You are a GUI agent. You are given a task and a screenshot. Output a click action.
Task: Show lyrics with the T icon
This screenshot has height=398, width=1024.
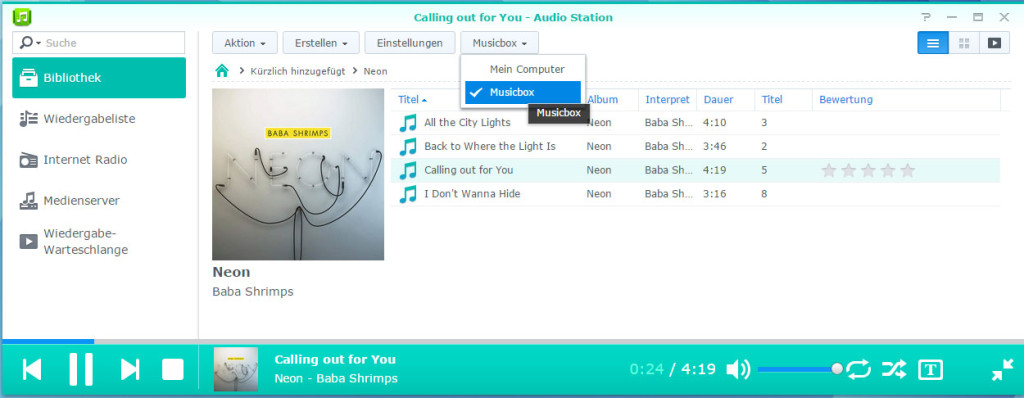(x=931, y=369)
